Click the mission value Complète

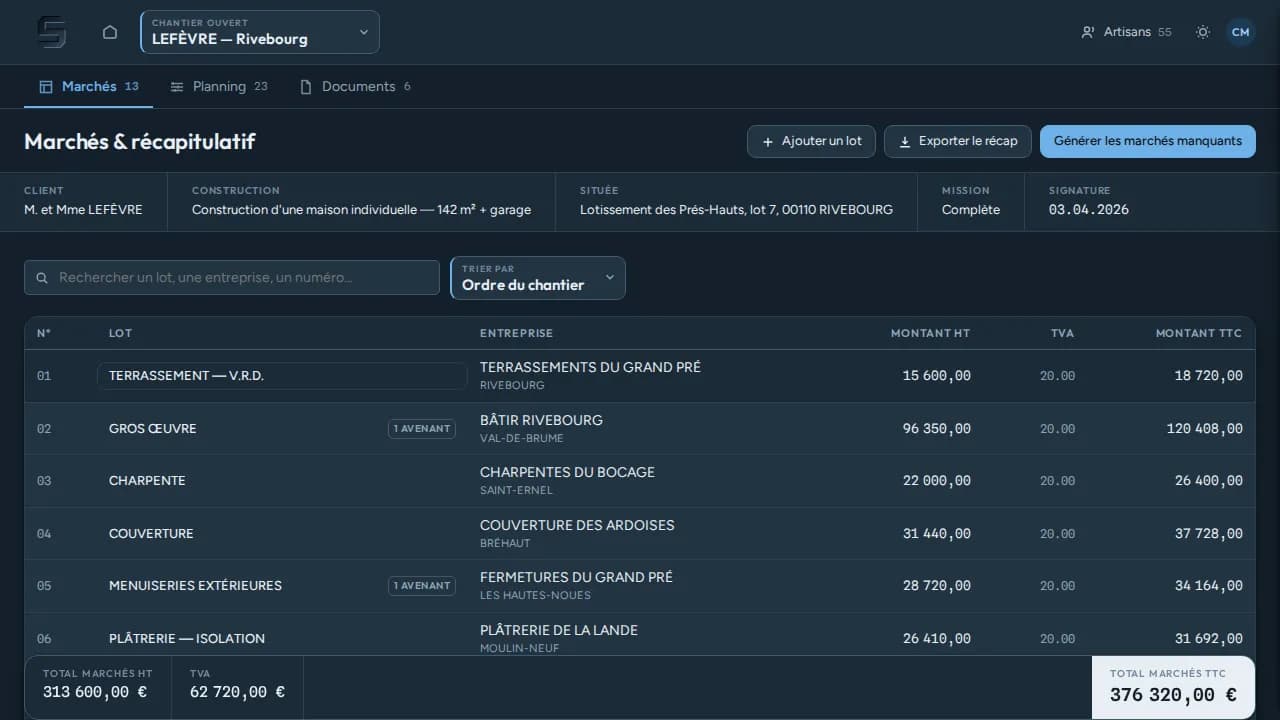click(971, 210)
